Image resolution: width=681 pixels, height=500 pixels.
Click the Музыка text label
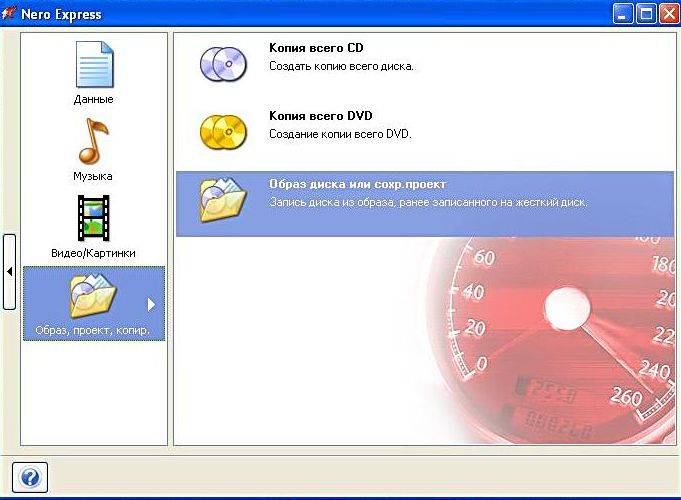pyautogui.click(x=93, y=176)
